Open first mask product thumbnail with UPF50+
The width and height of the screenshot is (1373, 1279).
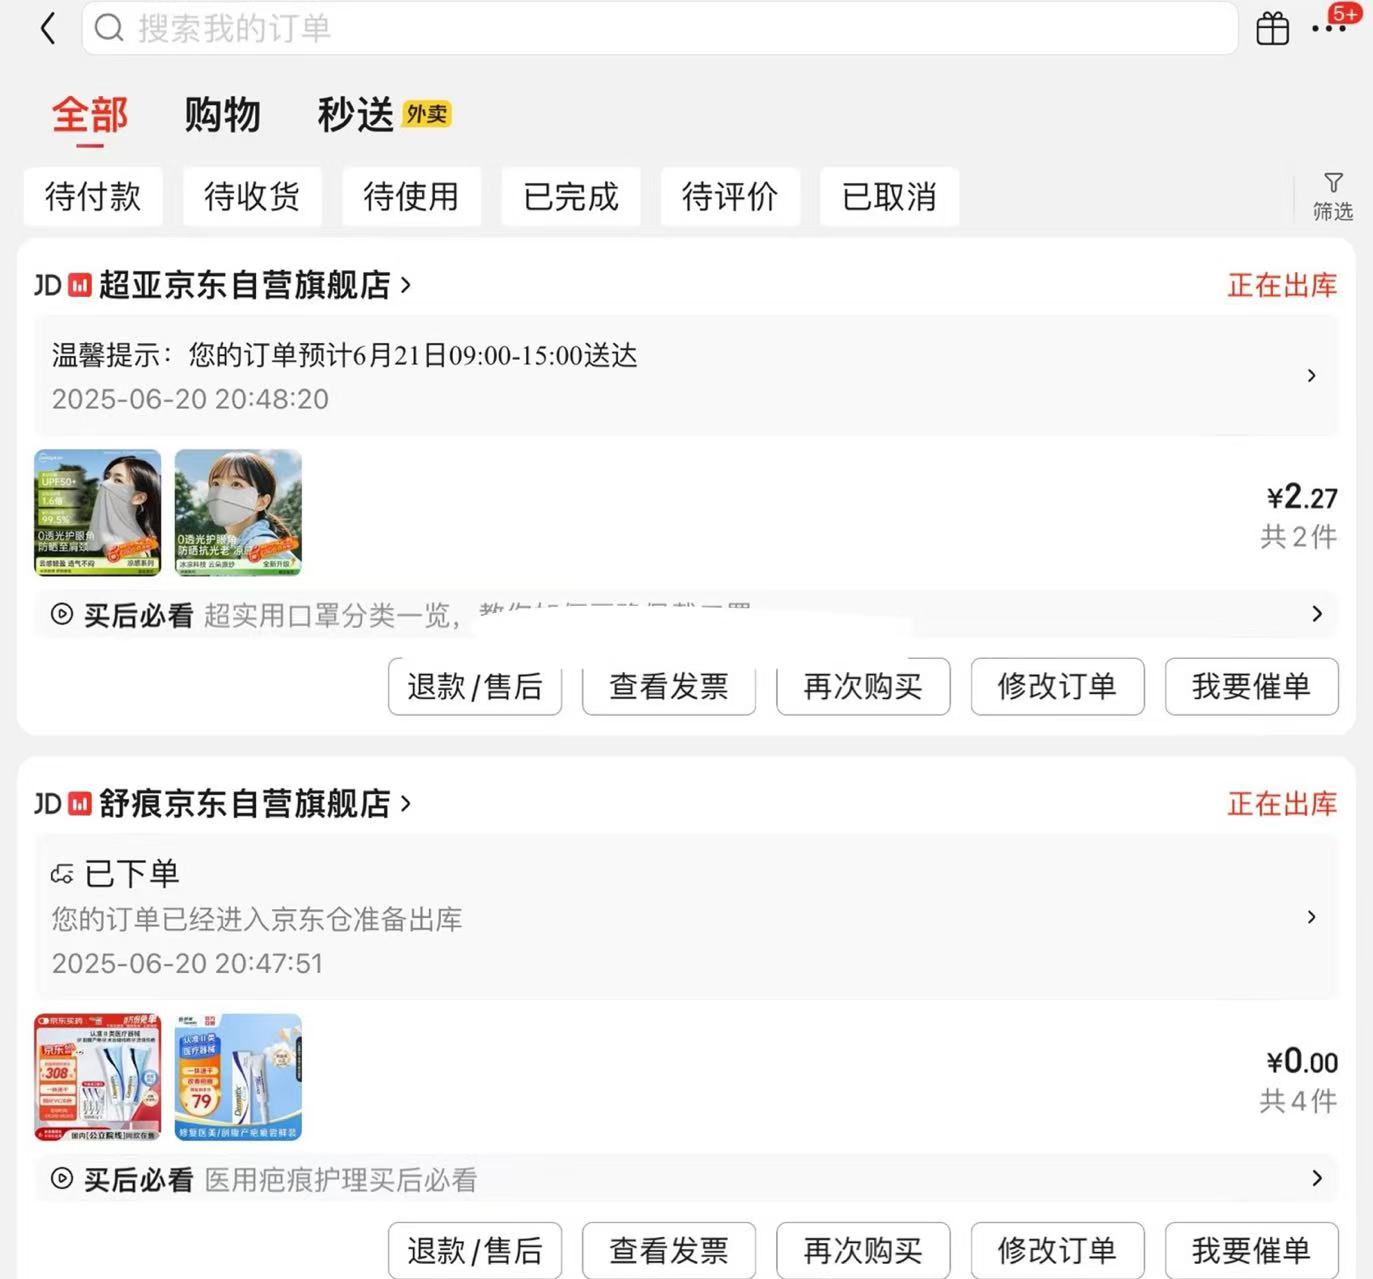98,512
